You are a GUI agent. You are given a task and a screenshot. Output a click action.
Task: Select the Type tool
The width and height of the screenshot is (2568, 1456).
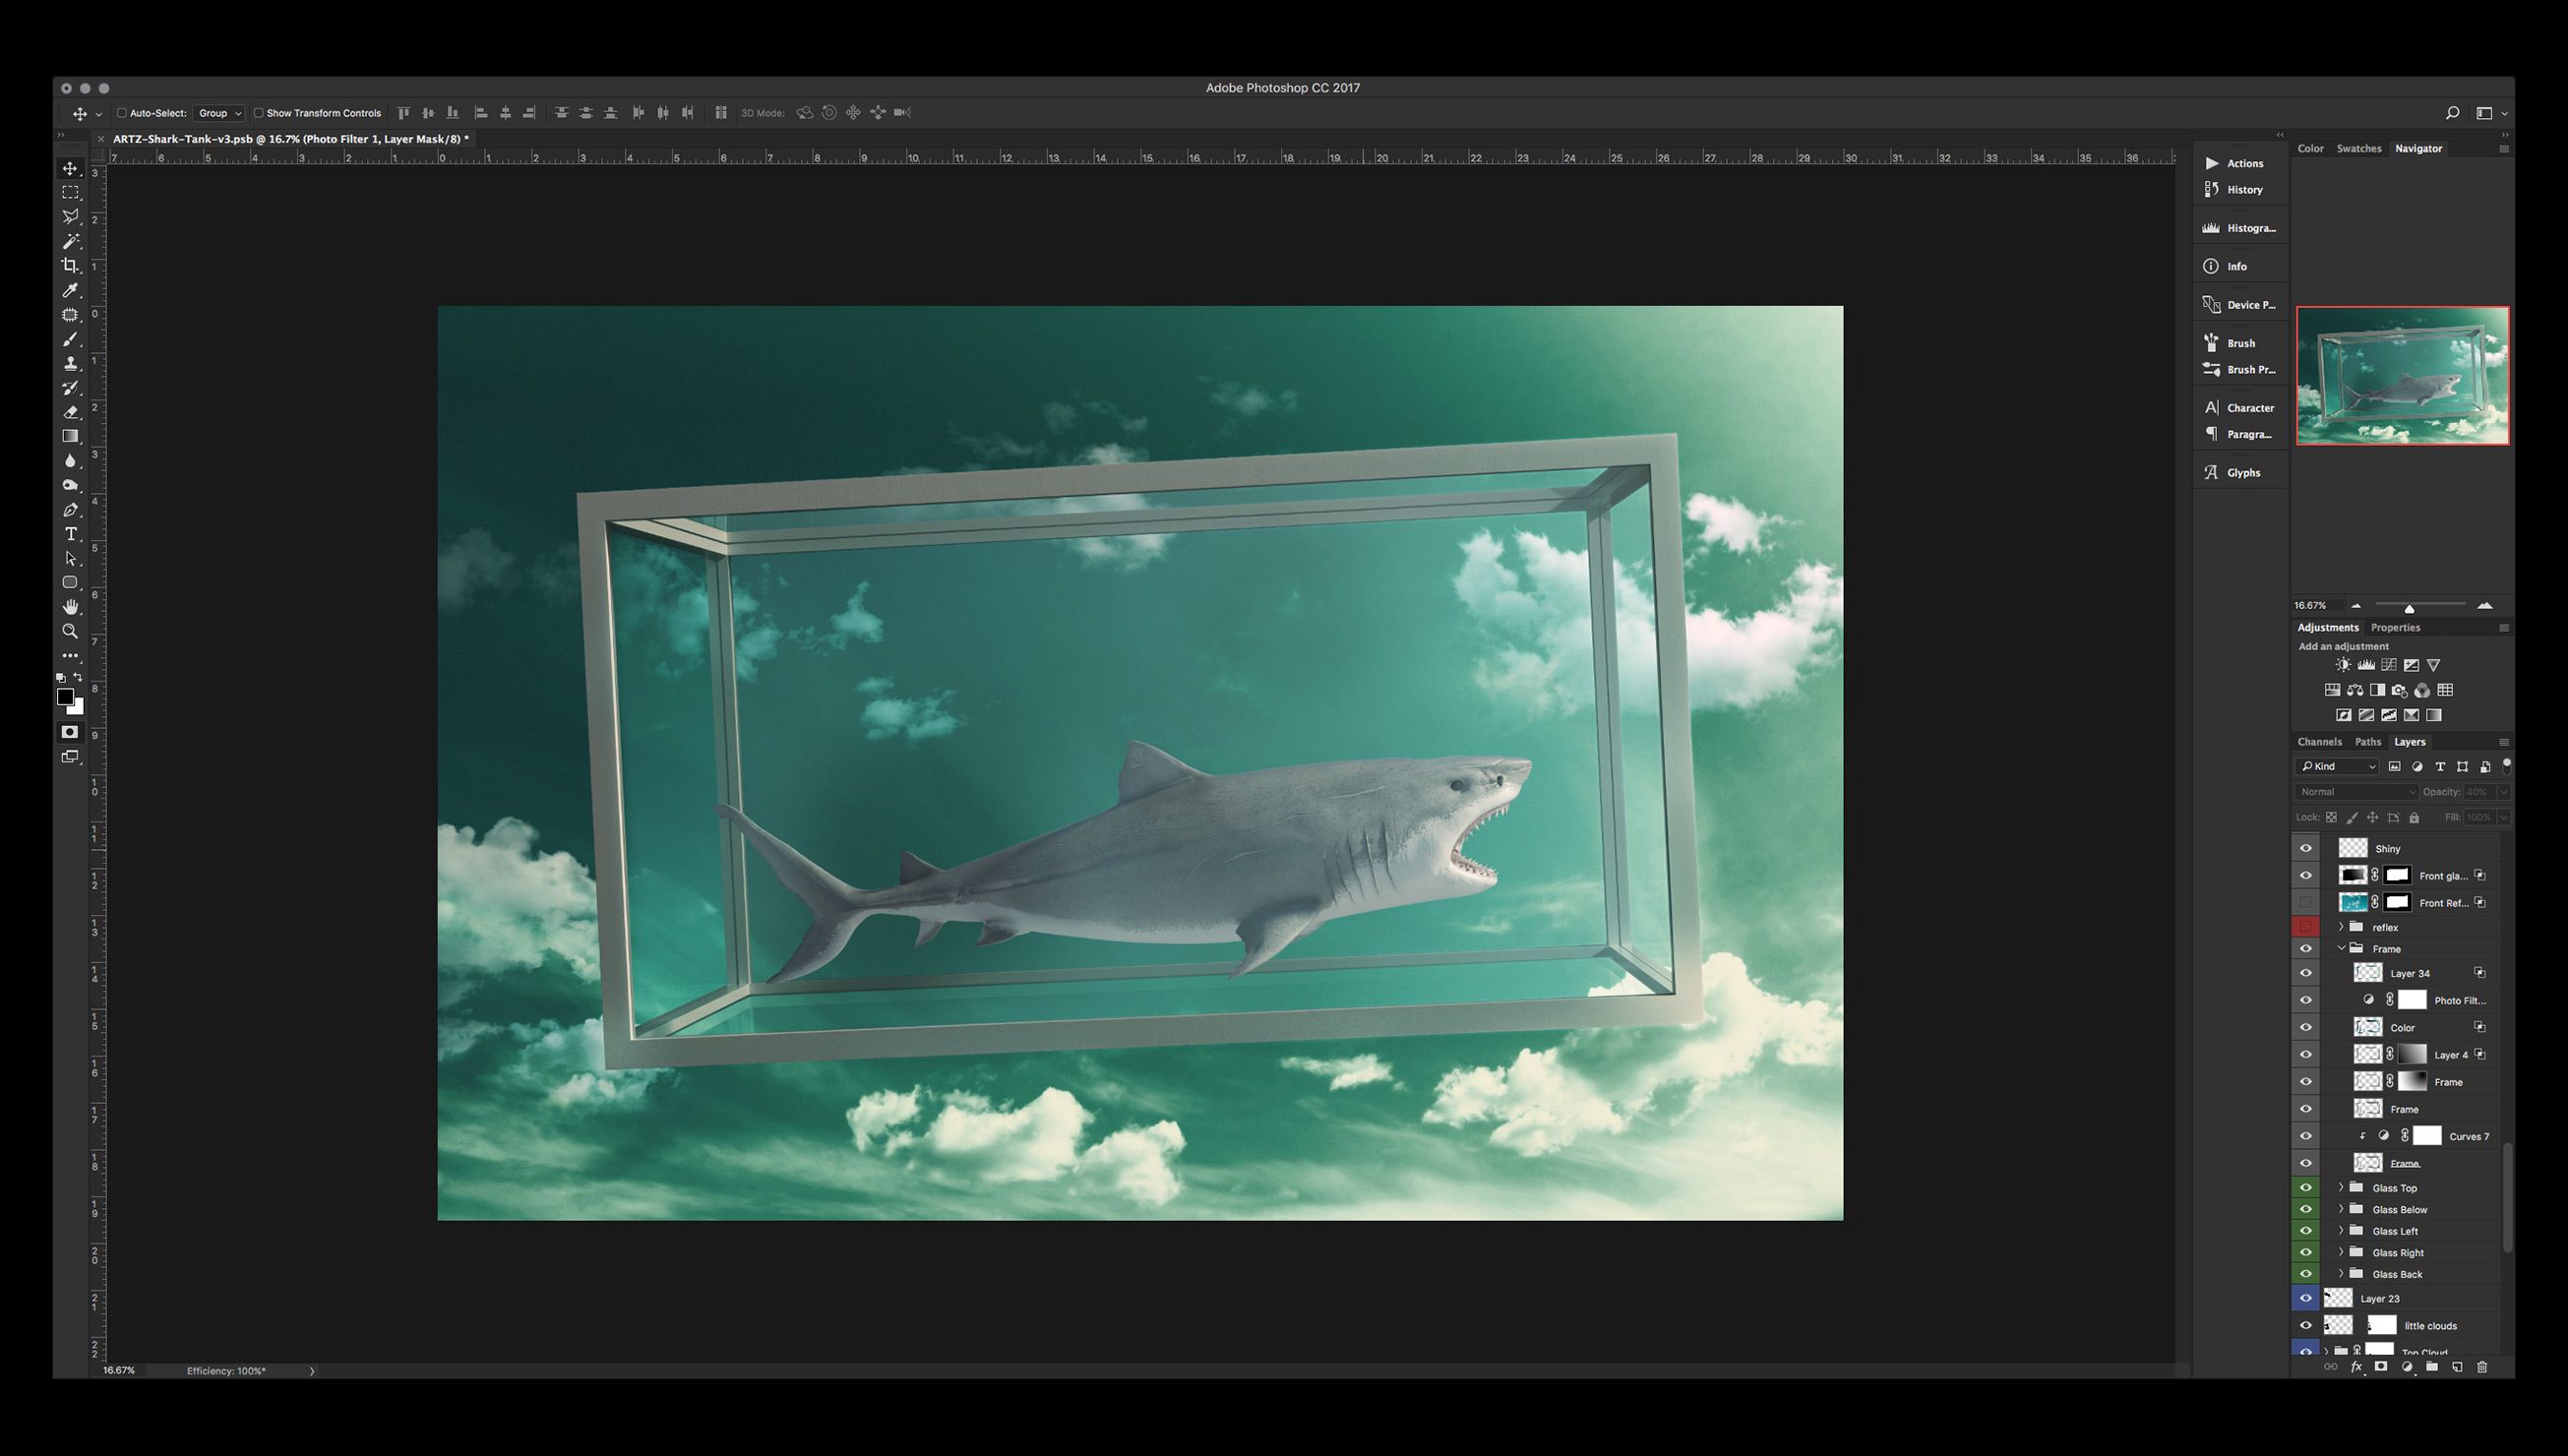[70, 534]
